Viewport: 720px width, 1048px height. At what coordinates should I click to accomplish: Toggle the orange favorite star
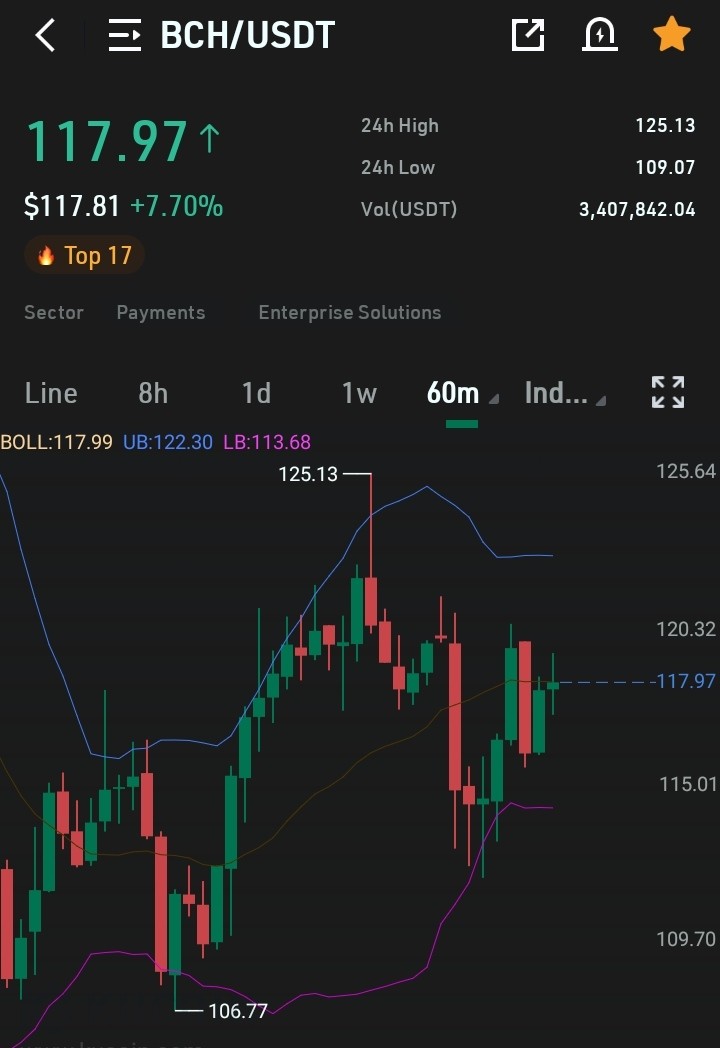671,35
